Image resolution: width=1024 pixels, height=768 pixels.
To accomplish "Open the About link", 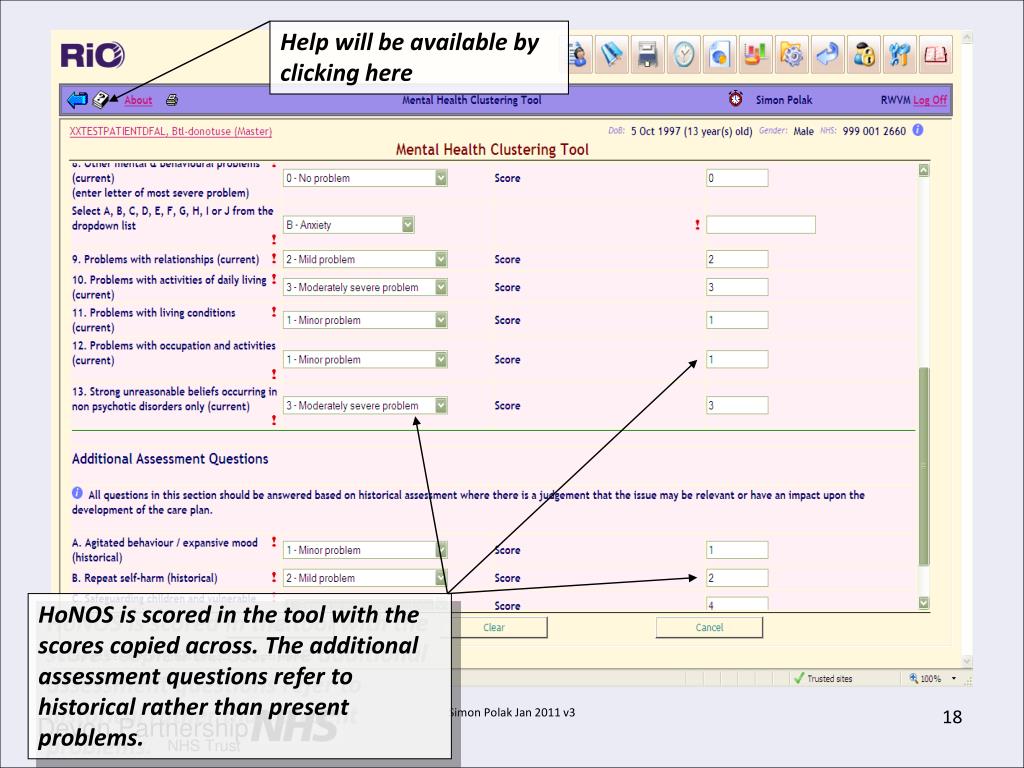I will tap(138, 100).
